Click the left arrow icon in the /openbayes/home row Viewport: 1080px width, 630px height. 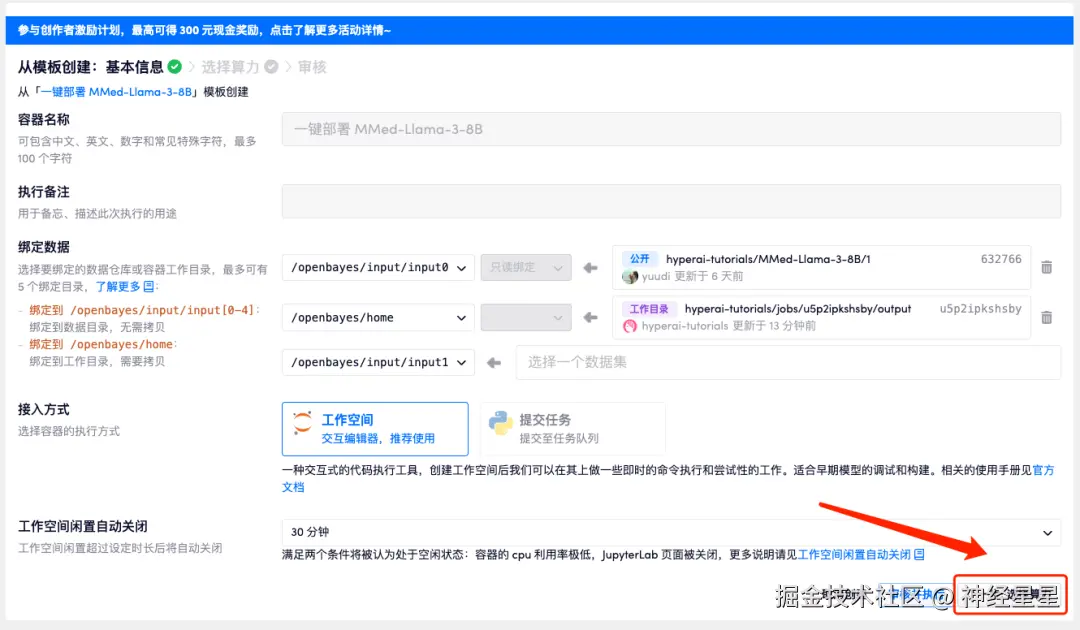(590, 317)
